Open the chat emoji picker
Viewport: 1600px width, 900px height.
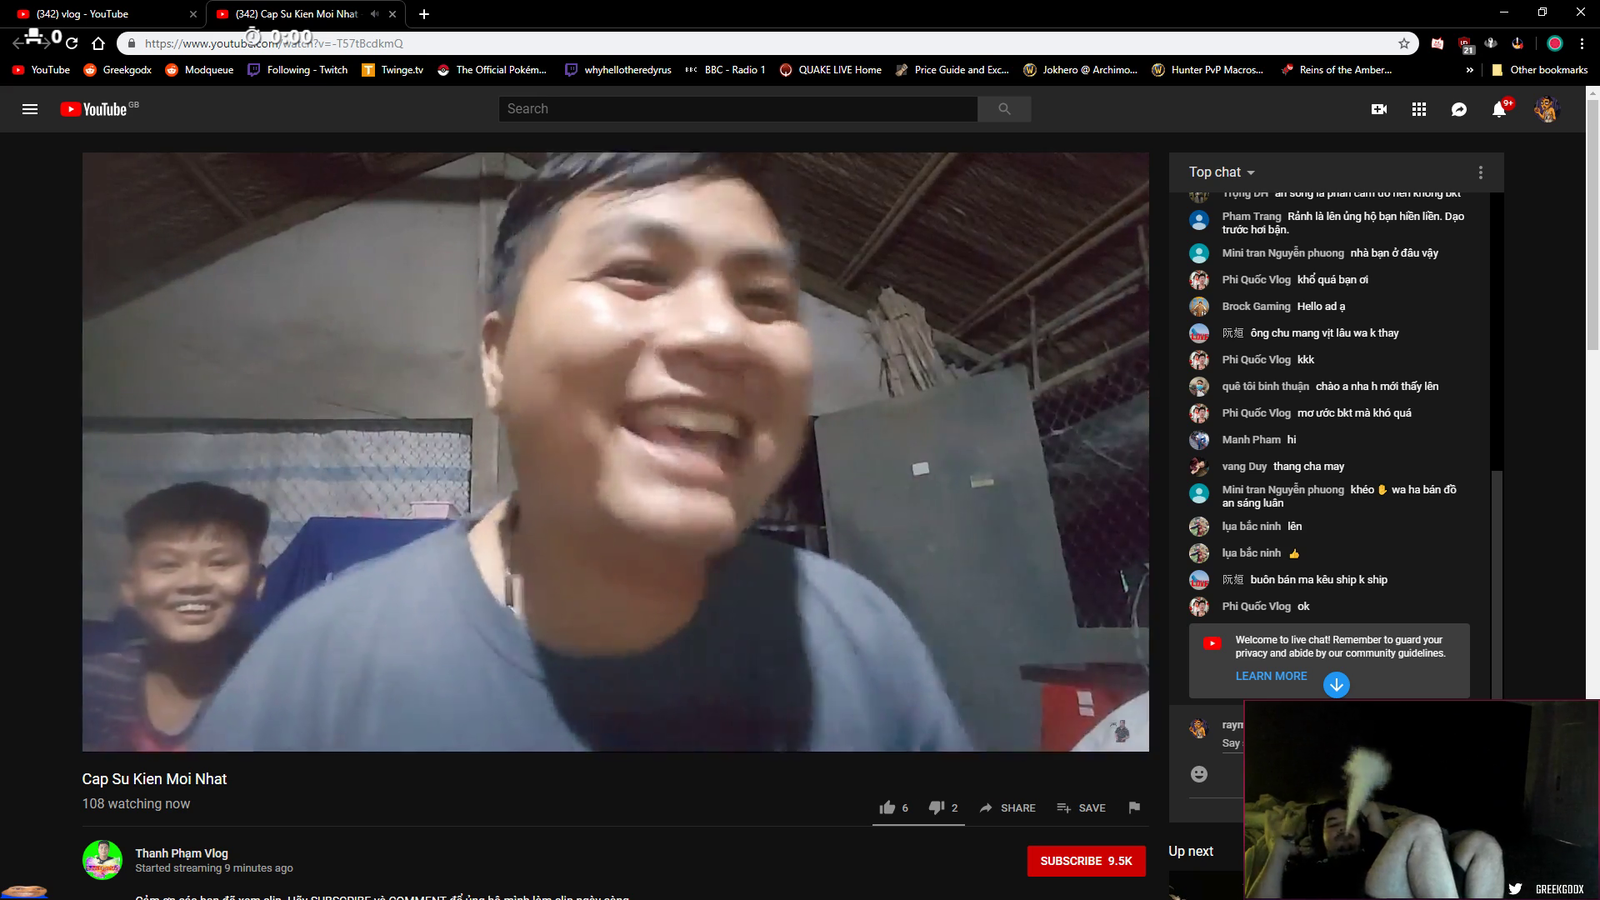click(x=1199, y=774)
